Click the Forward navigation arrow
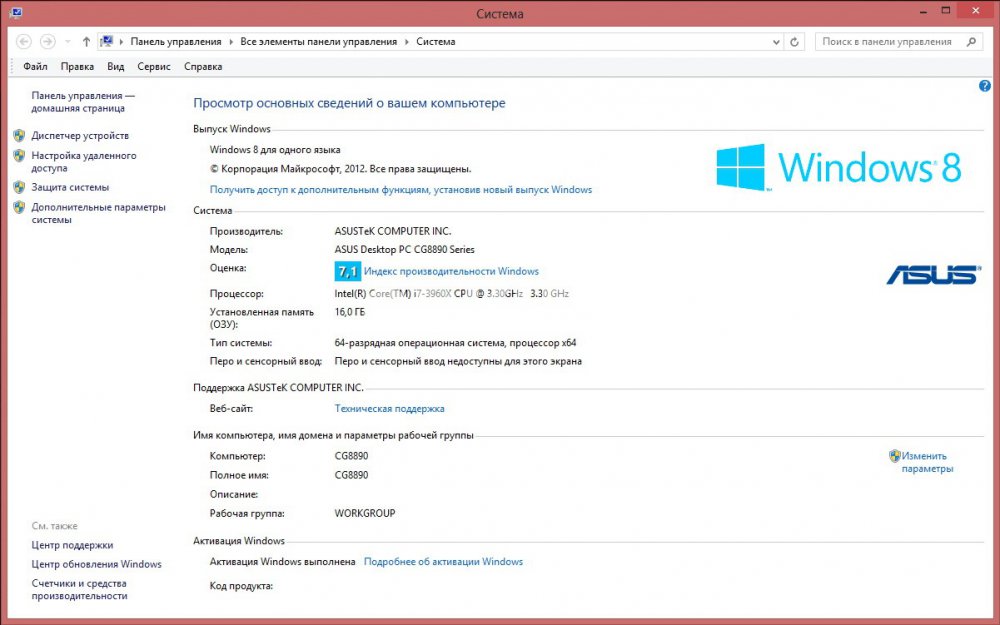 tap(47, 42)
